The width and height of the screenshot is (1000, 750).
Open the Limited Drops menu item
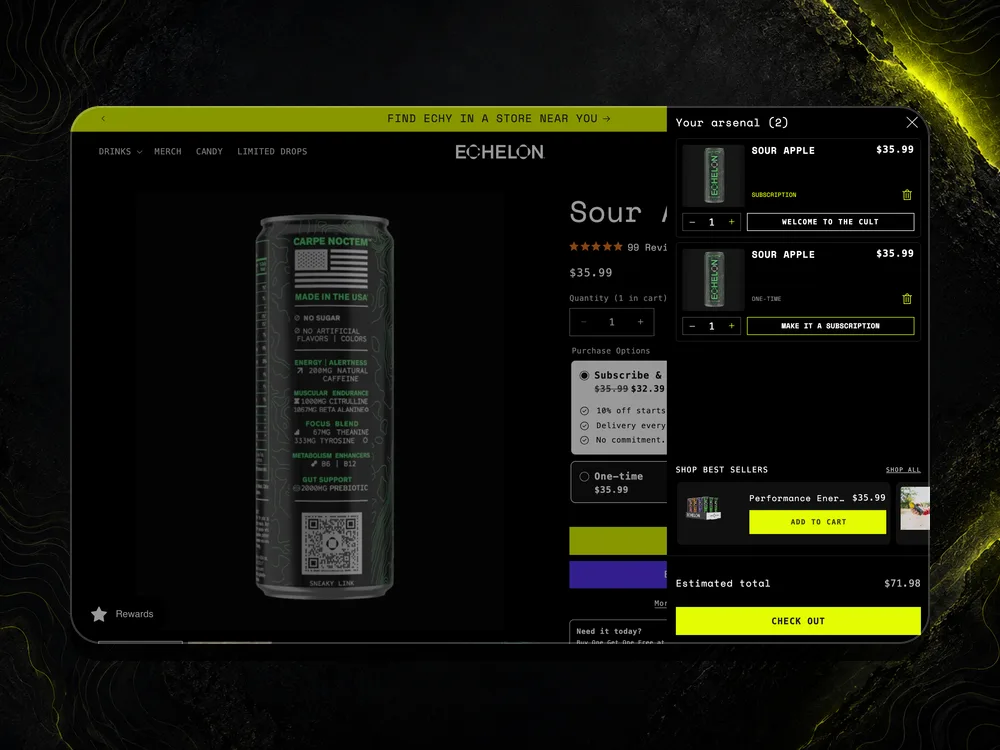(272, 152)
